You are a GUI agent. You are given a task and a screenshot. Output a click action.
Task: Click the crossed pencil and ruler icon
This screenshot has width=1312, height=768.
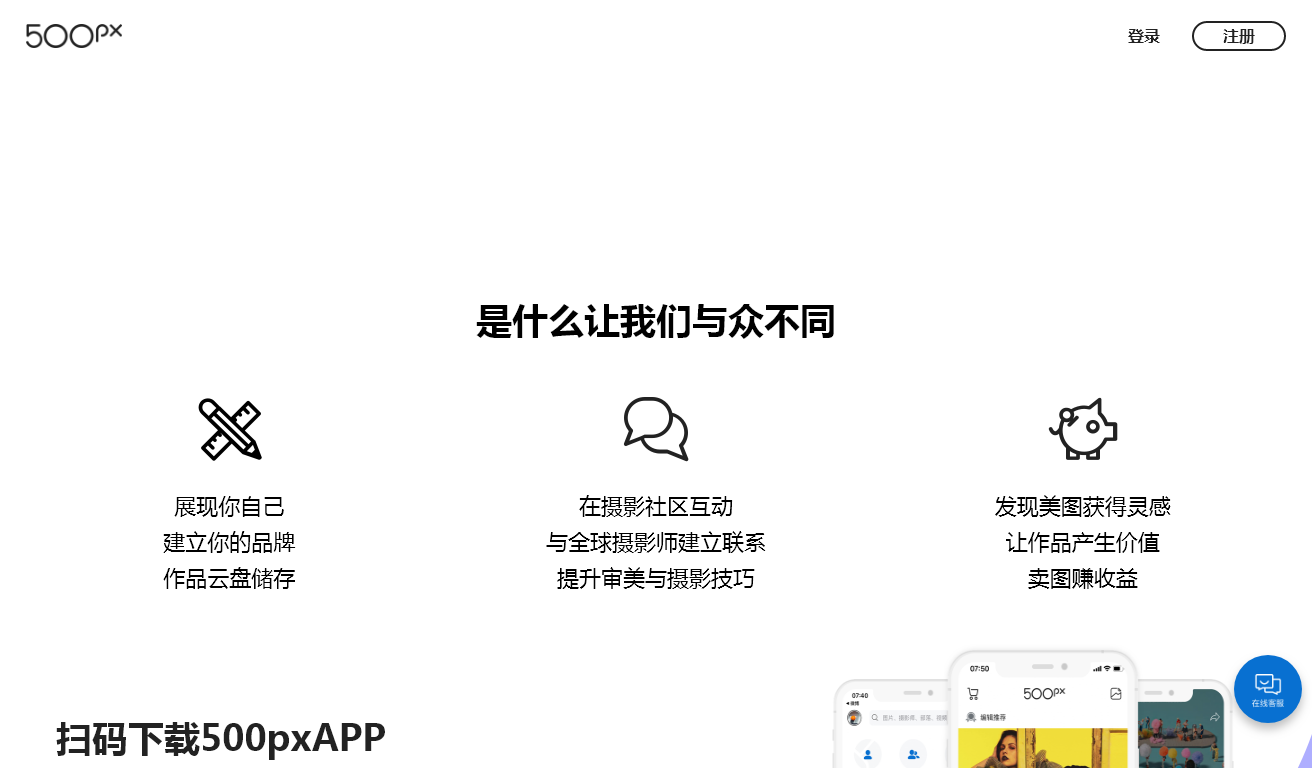pyautogui.click(x=230, y=429)
